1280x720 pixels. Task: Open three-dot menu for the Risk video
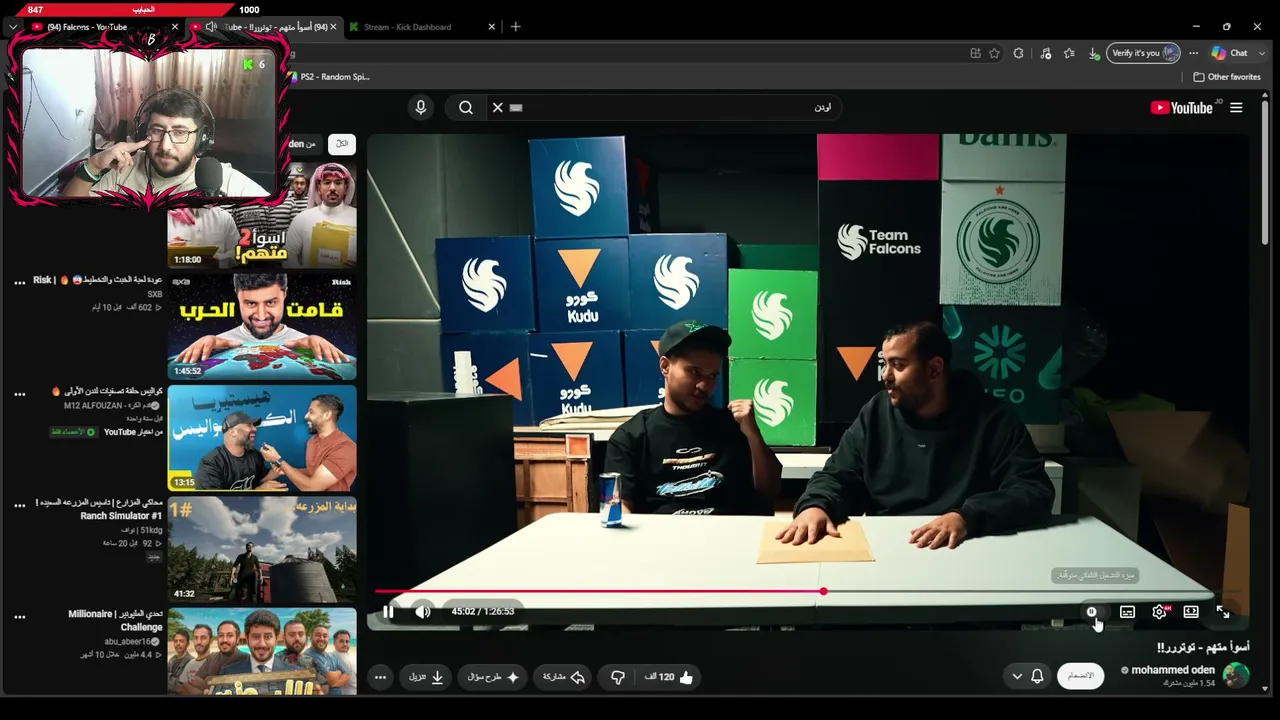click(19, 283)
